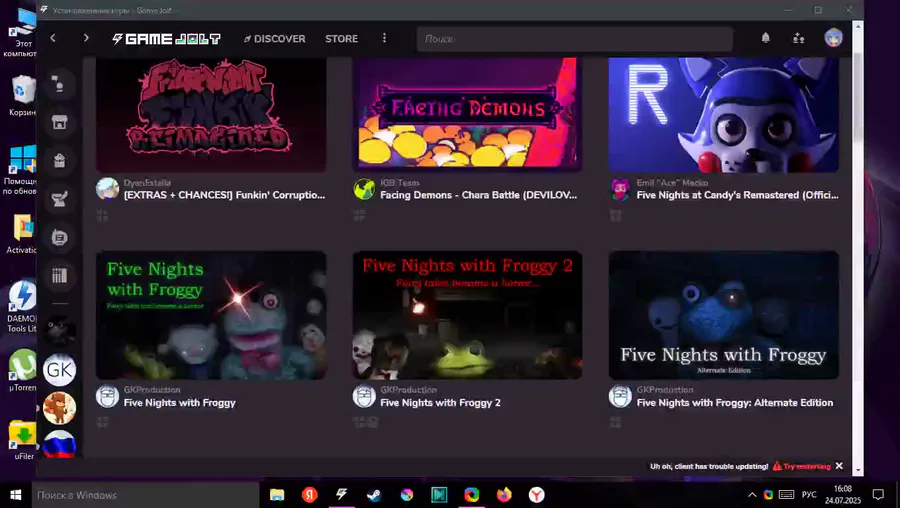Click the 'Facing Demons - Chara Battle' title

click(x=479, y=195)
